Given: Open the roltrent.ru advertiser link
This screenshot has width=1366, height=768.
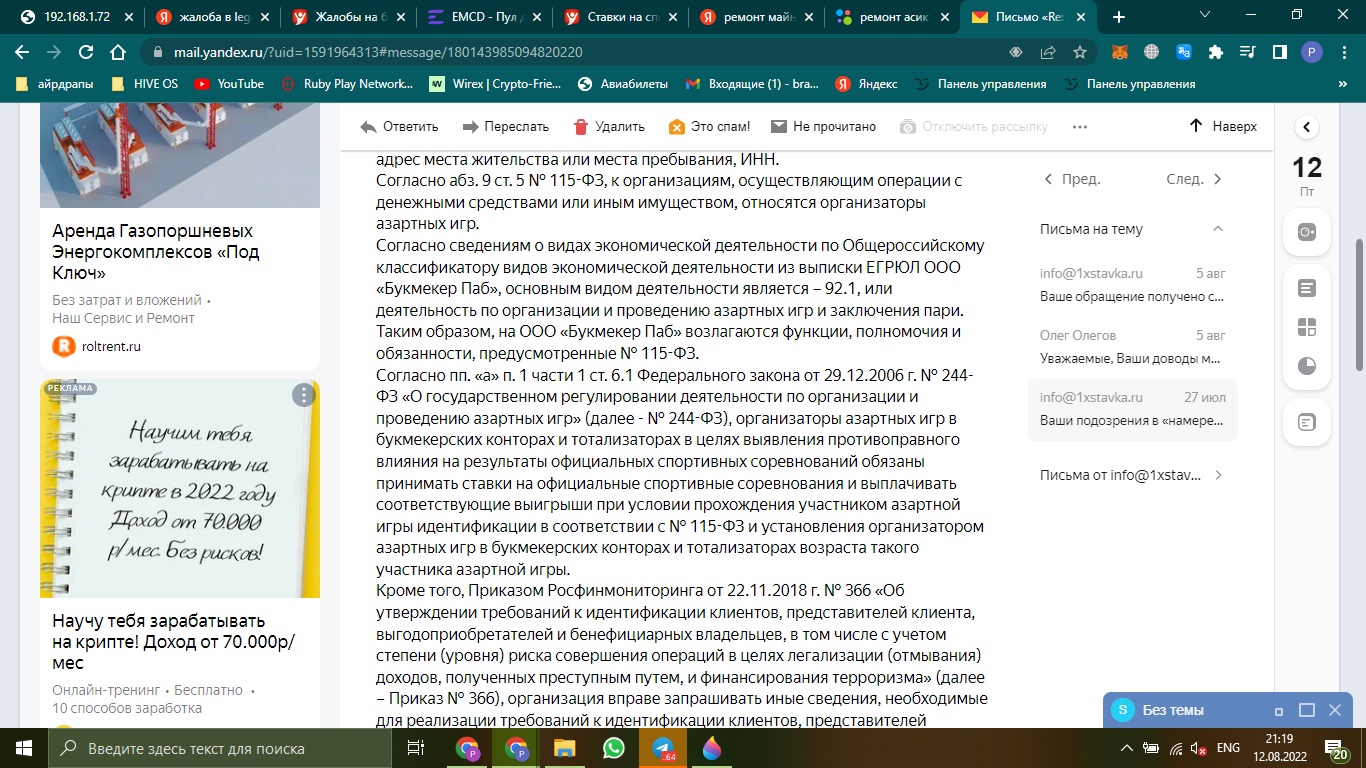Looking at the screenshot, I should click(110, 346).
